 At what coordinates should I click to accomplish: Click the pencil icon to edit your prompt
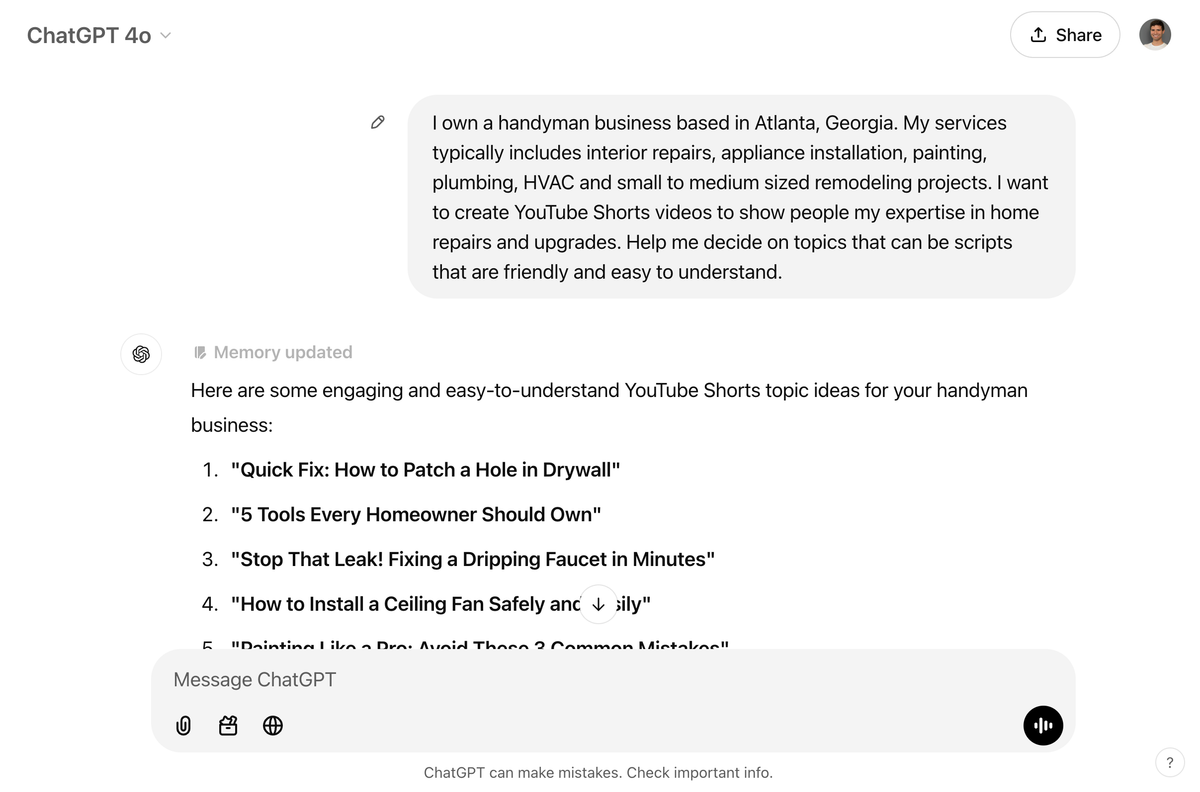point(377,121)
